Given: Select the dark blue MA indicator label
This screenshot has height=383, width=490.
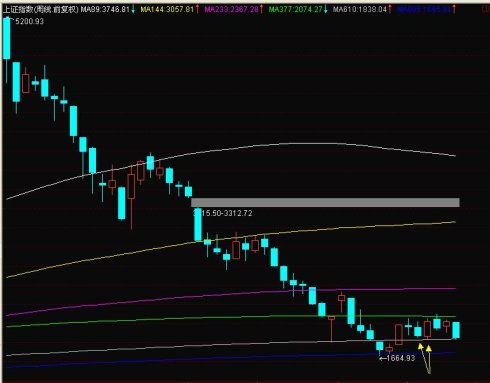Looking at the screenshot, I should pyautogui.click(x=424, y=9).
